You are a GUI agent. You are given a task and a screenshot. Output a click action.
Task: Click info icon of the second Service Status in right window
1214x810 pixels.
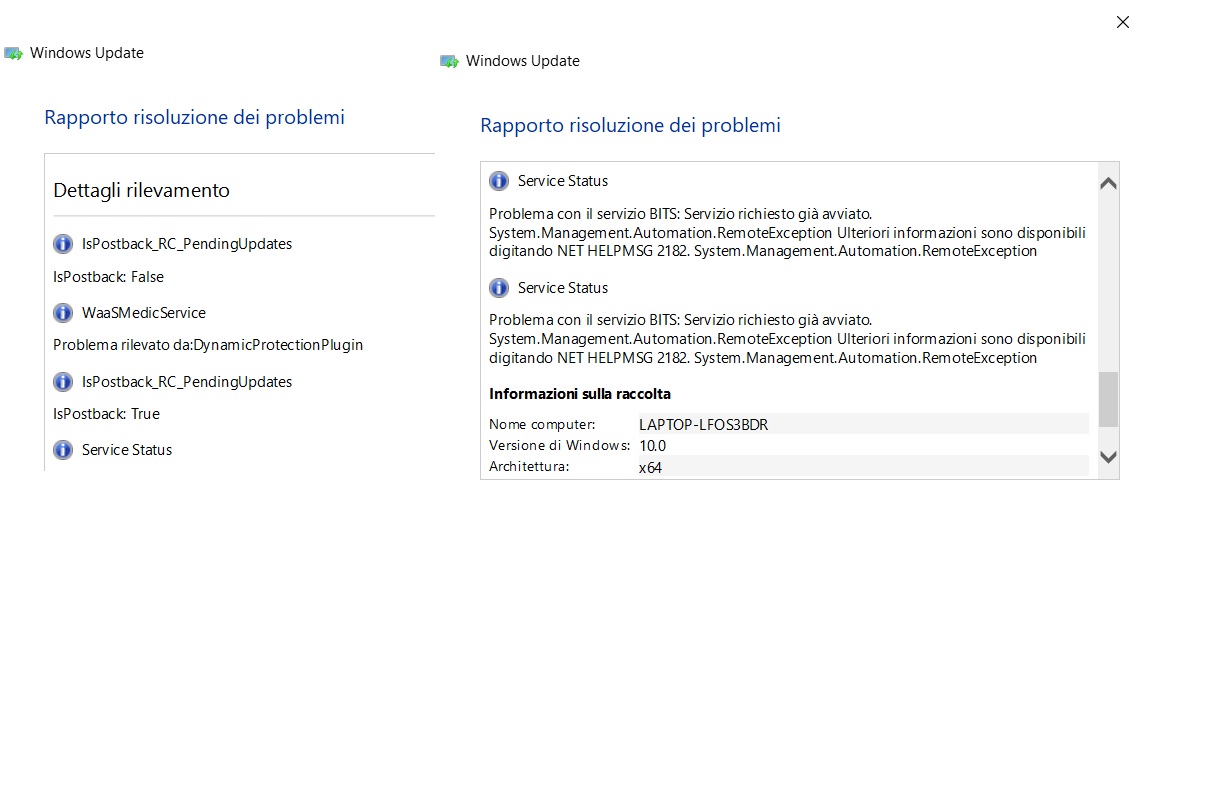[499, 288]
